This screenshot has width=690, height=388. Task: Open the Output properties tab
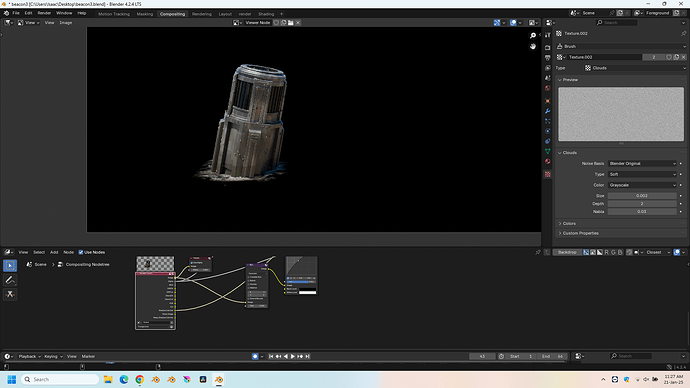(x=547, y=58)
